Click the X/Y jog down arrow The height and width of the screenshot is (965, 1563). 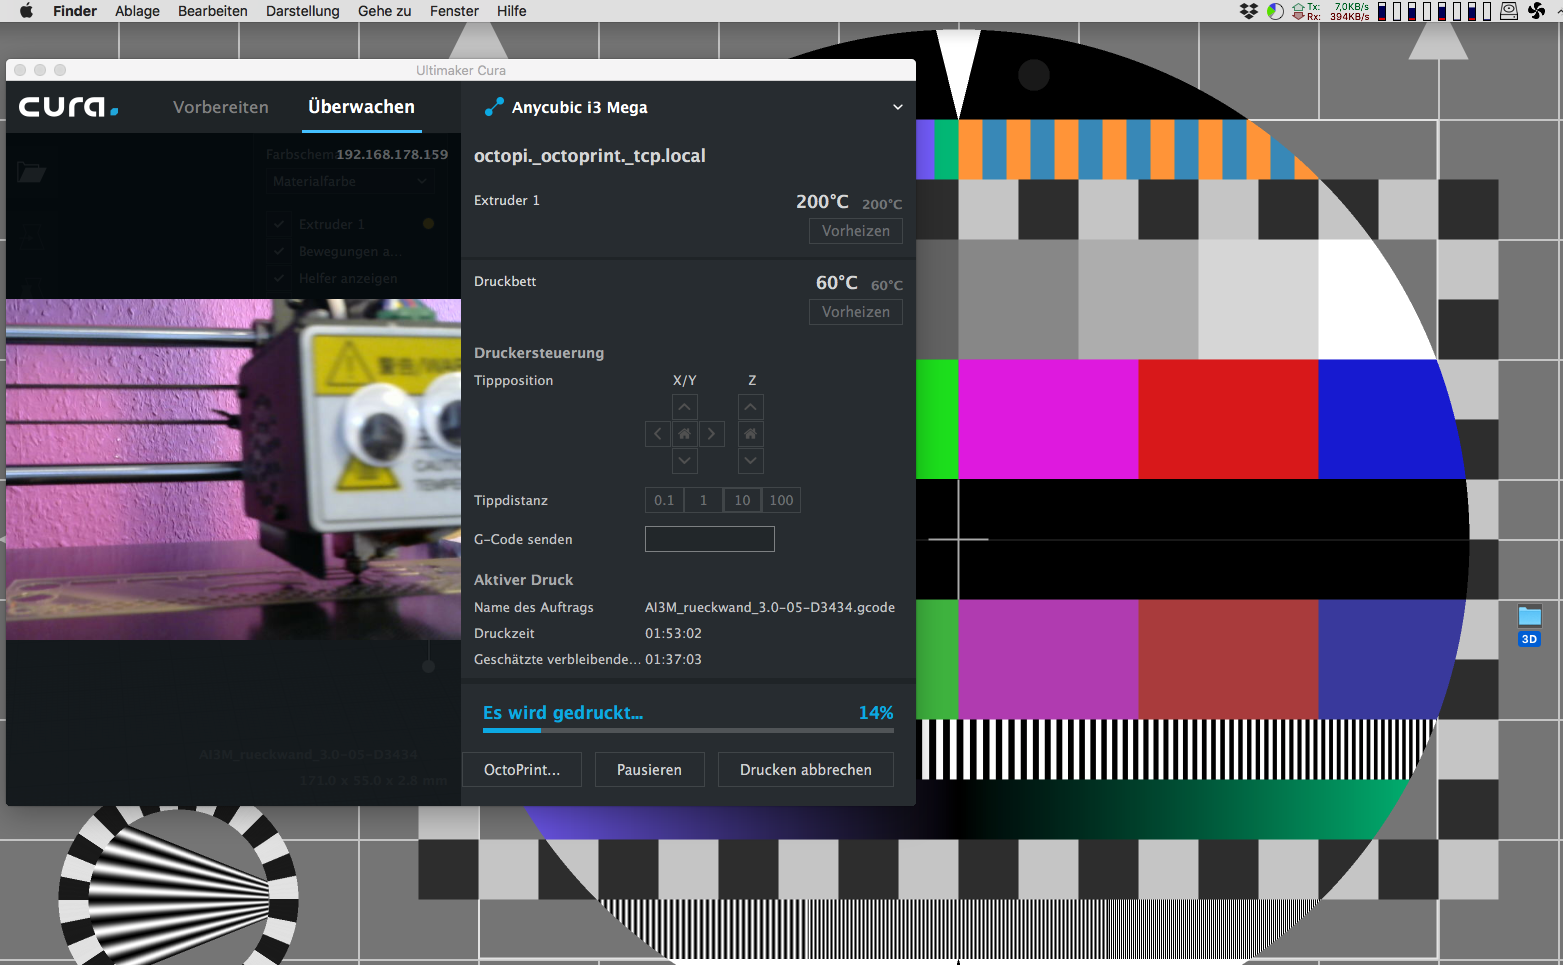tap(684, 461)
